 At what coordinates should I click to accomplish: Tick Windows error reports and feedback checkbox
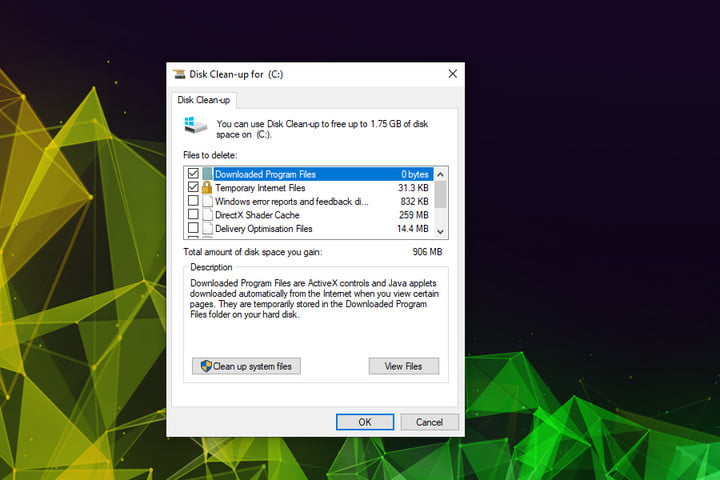tap(193, 201)
